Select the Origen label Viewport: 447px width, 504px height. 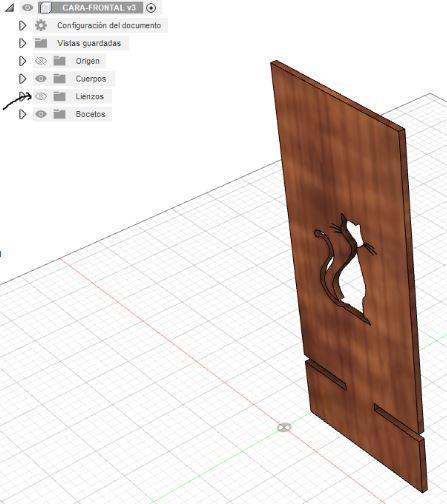click(x=87, y=61)
